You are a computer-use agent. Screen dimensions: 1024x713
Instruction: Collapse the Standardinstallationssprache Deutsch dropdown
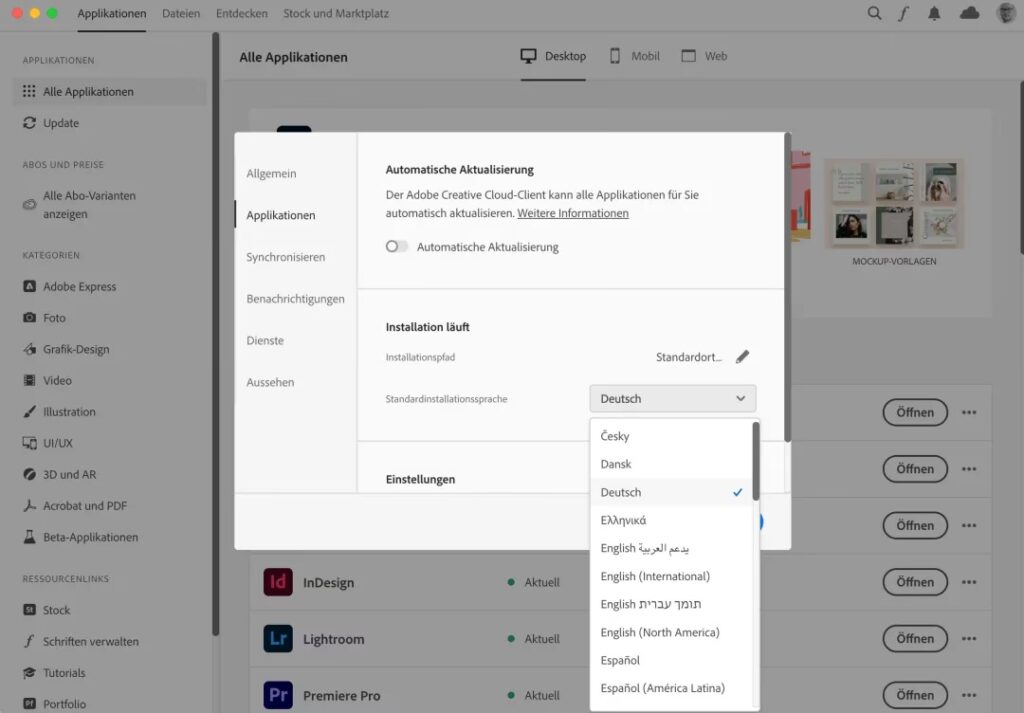[x=673, y=399]
